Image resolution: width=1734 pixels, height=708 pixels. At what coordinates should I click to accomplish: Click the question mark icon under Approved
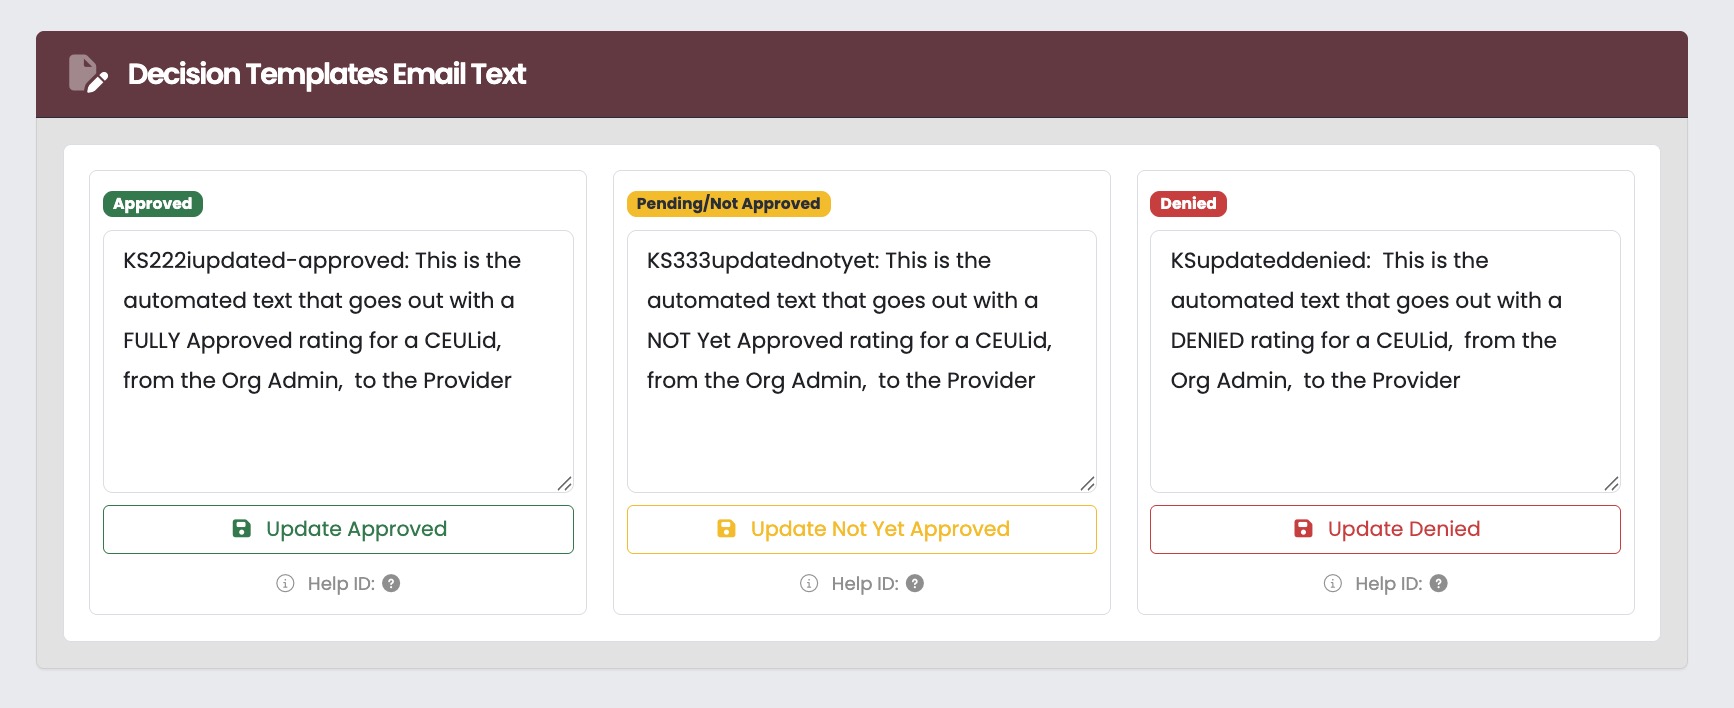(x=391, y=584)
